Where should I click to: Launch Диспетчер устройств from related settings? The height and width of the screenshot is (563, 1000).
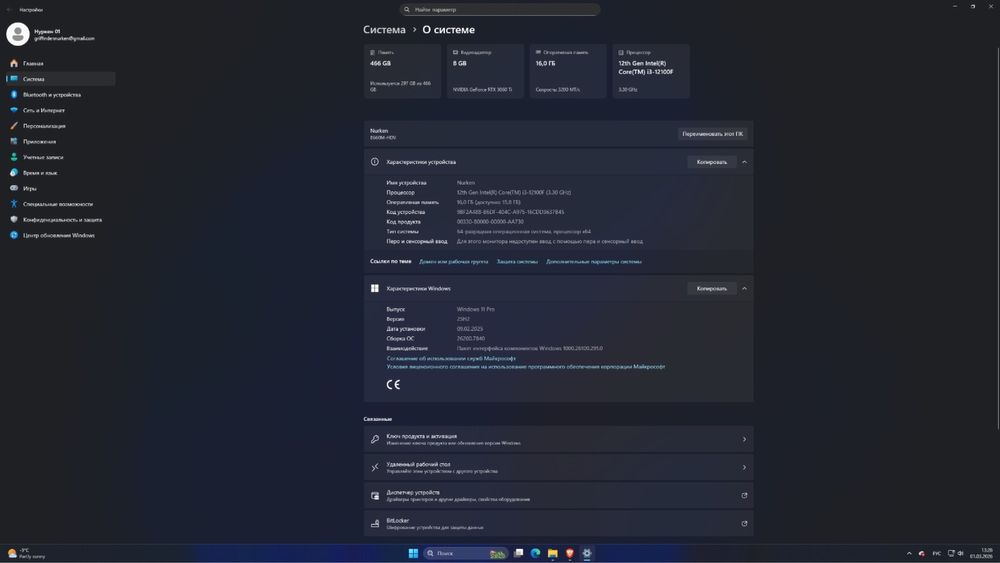[x=558, y=495]
